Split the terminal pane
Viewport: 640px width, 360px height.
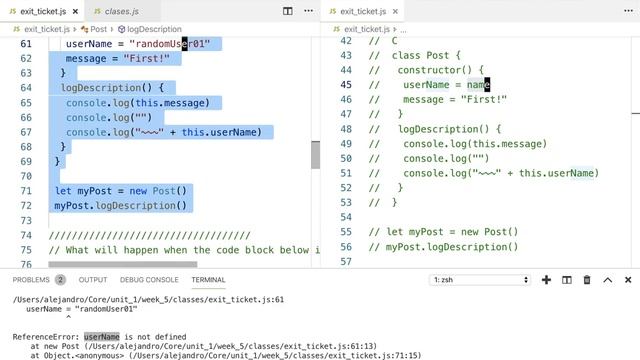click(x=567, y=280)
